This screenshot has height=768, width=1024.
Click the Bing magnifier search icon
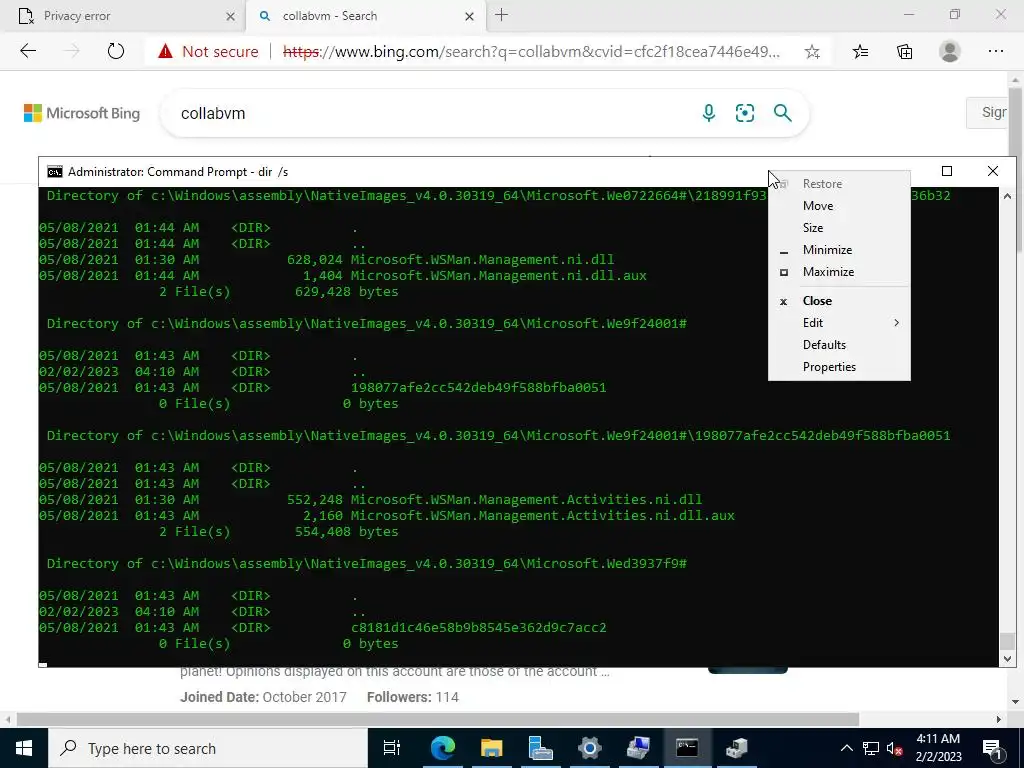pyautogui.click(x=782, y=113)
